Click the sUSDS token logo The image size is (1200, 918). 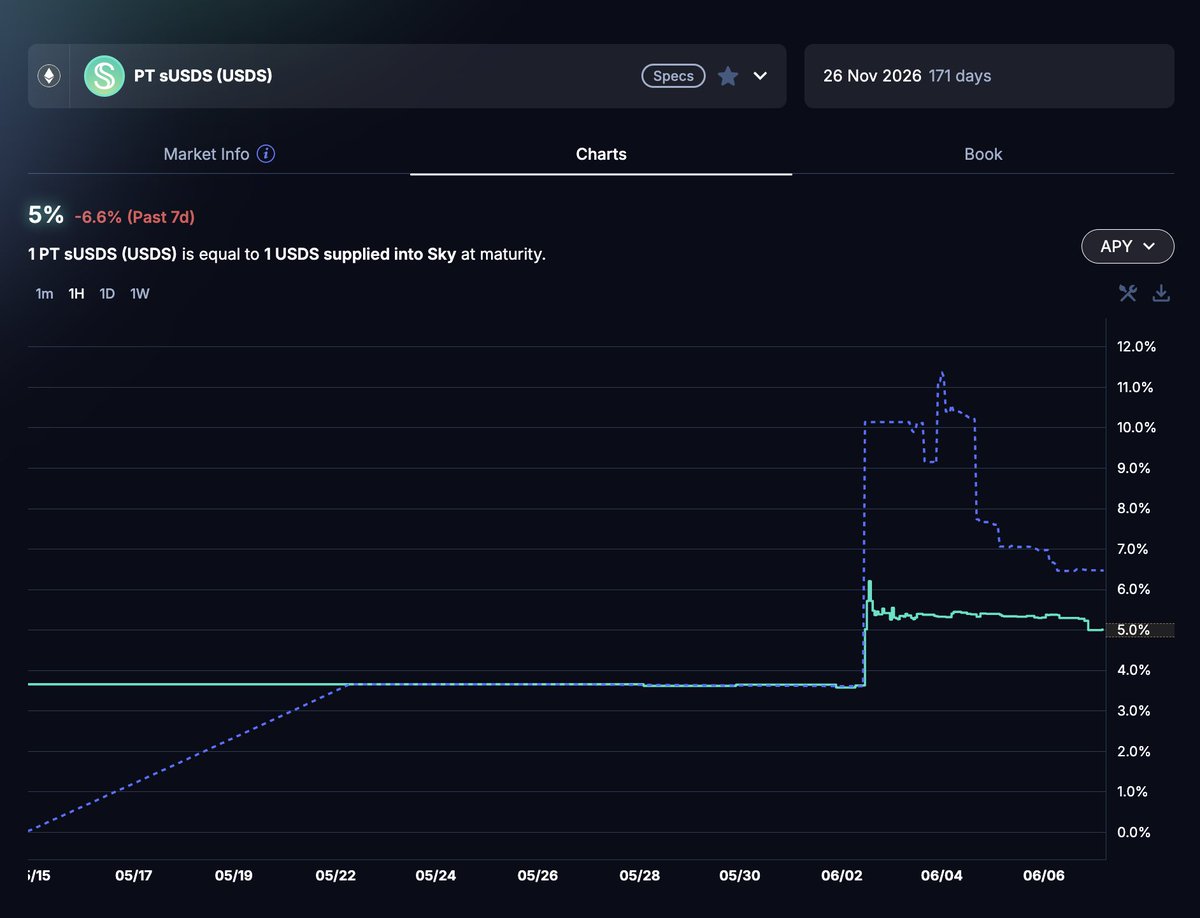click(x=104, y=76)
